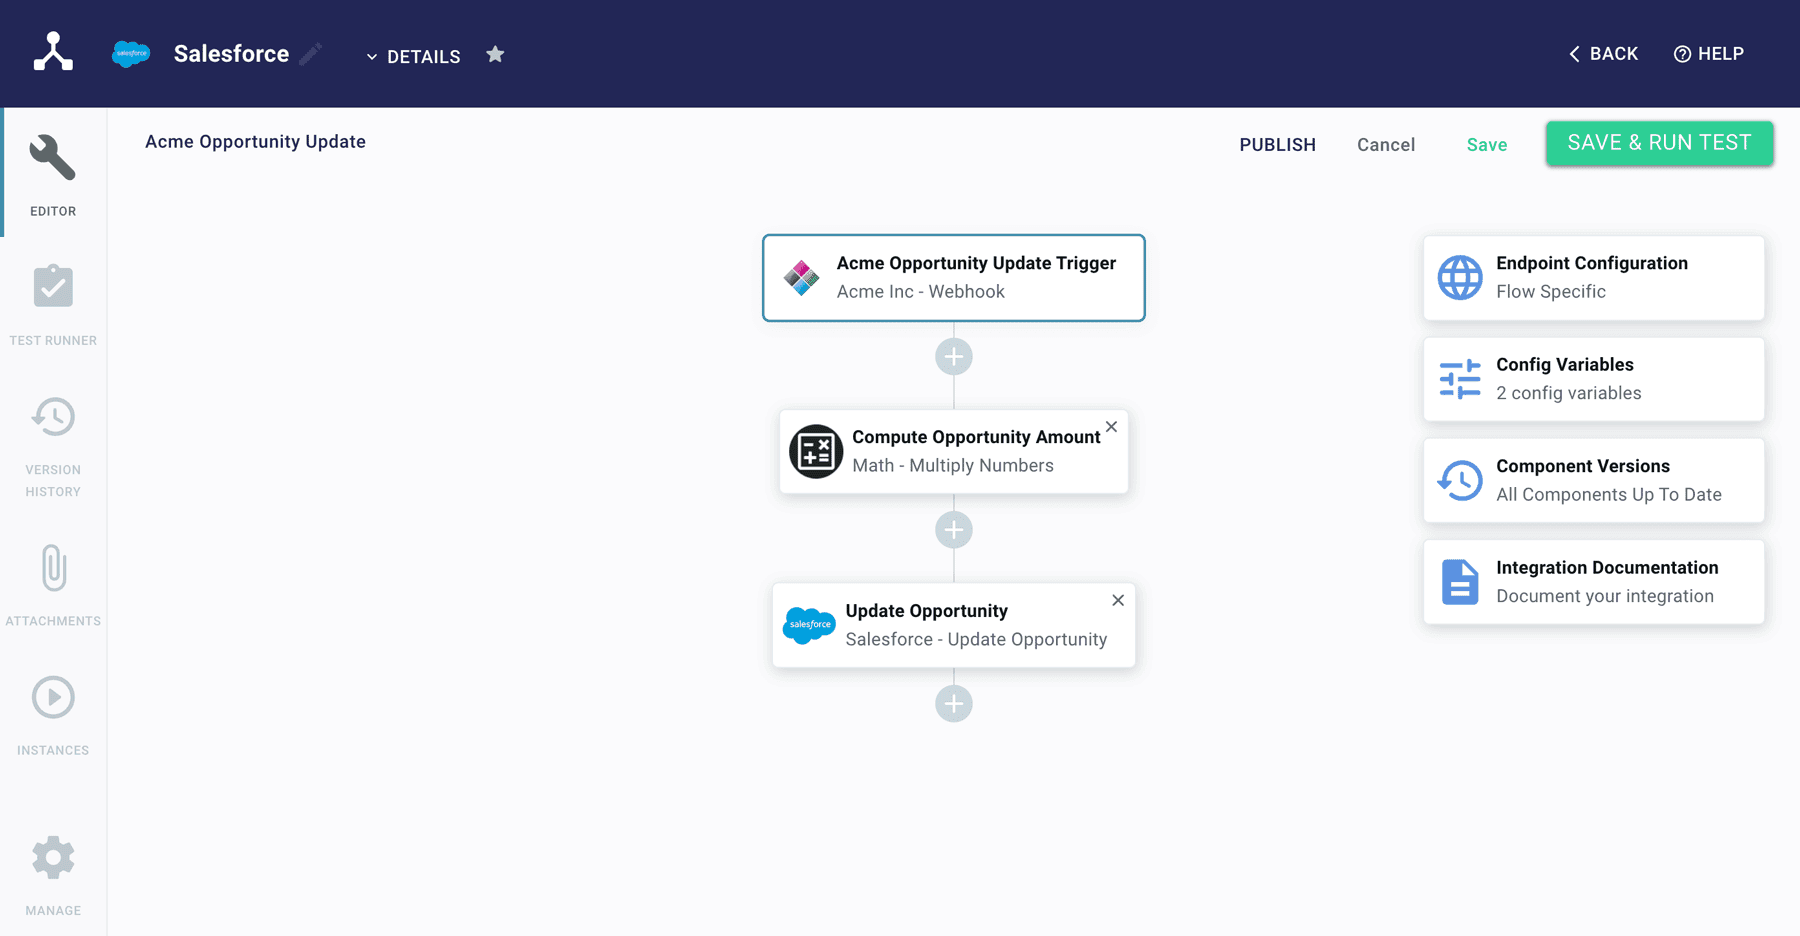Remove the Compute Opportunity Amount step
The width and height of the screenshot is (1800, 936).
(1111, 427)
